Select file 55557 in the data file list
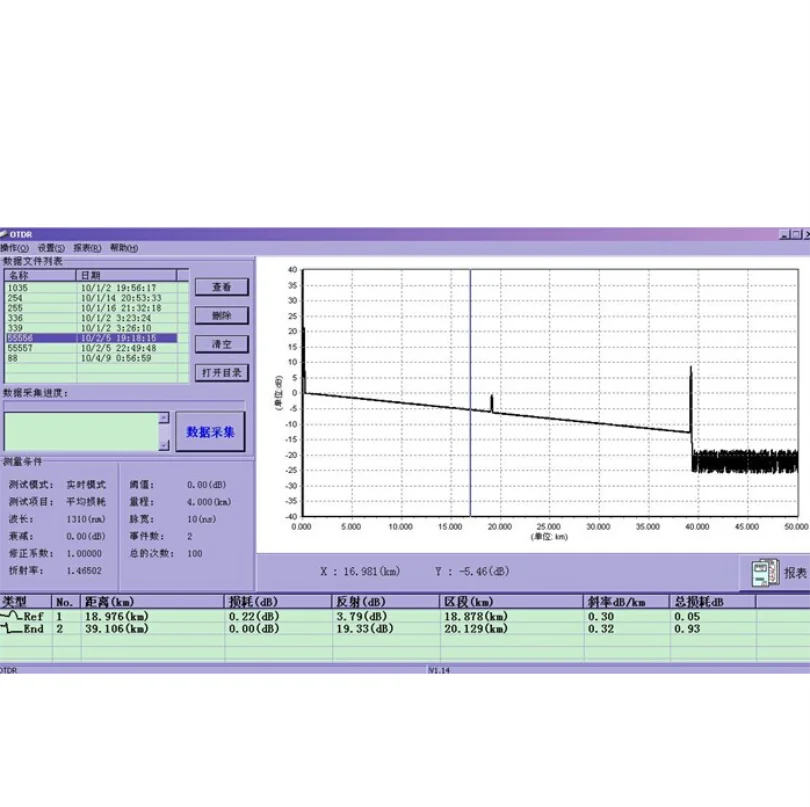Image resolution: width=810 pixels, height=807 pixels. coord(92,348)
